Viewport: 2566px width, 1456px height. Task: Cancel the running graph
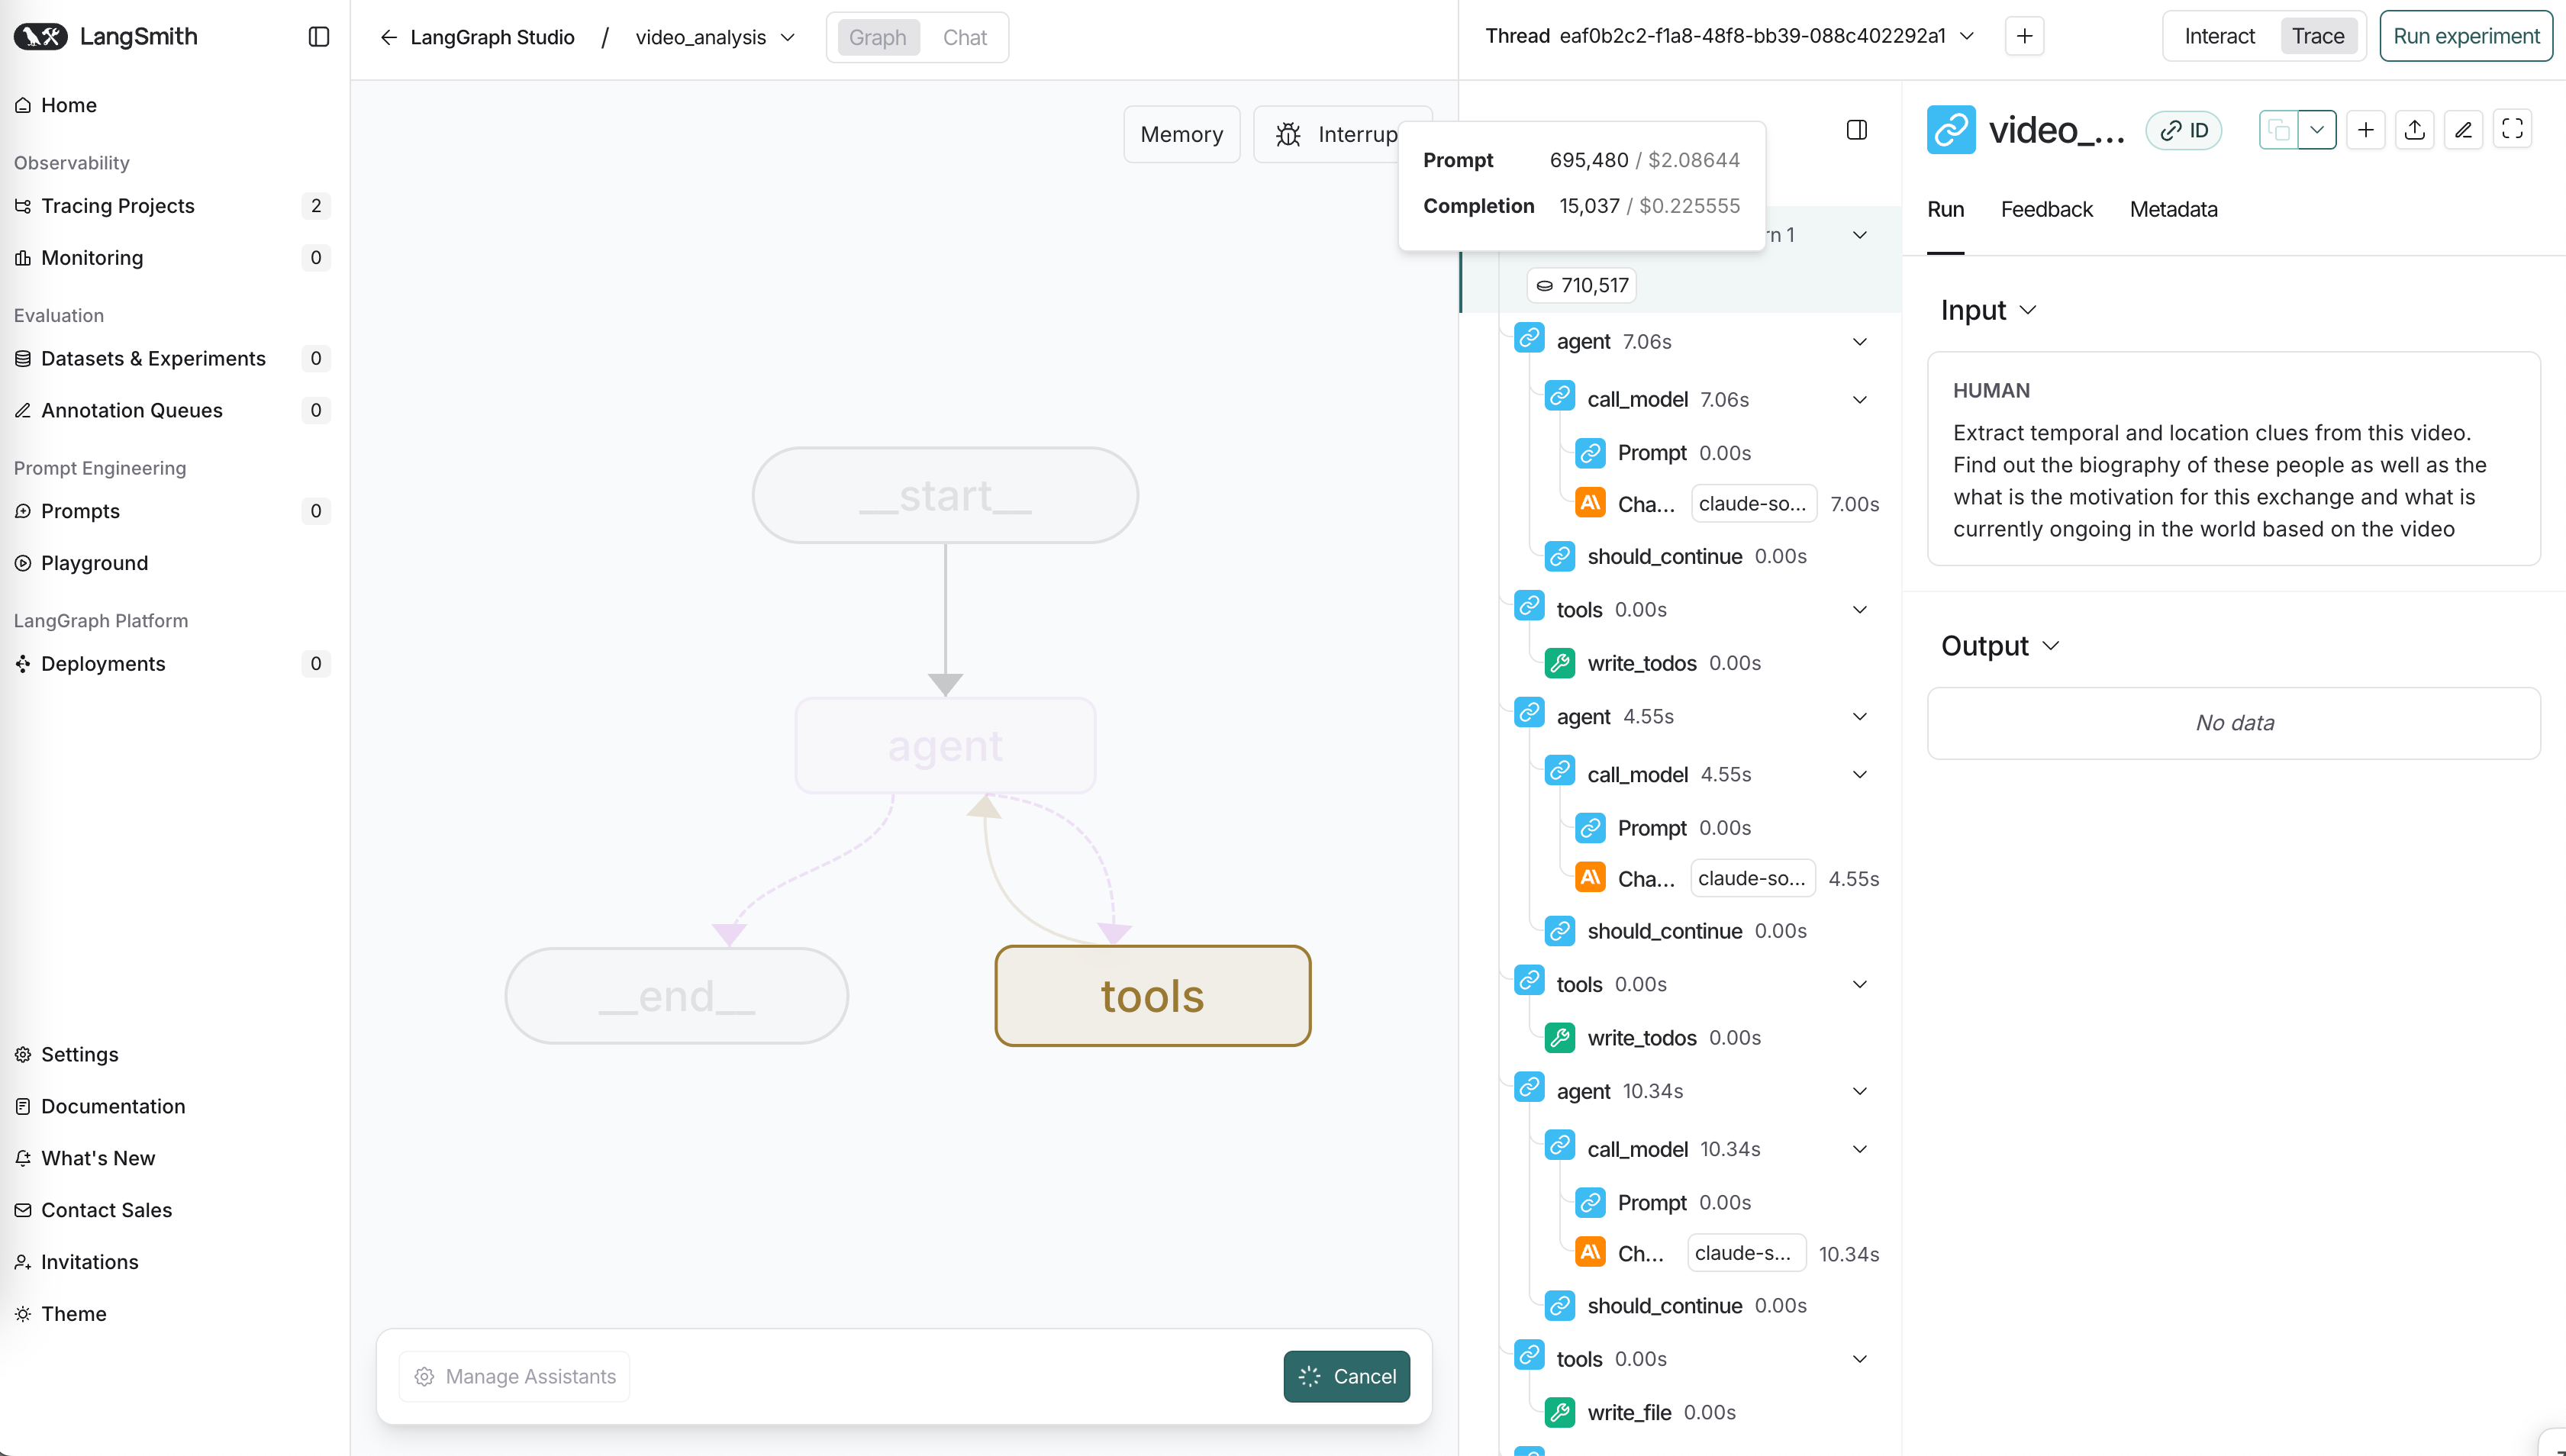tap(1346, 1376)
